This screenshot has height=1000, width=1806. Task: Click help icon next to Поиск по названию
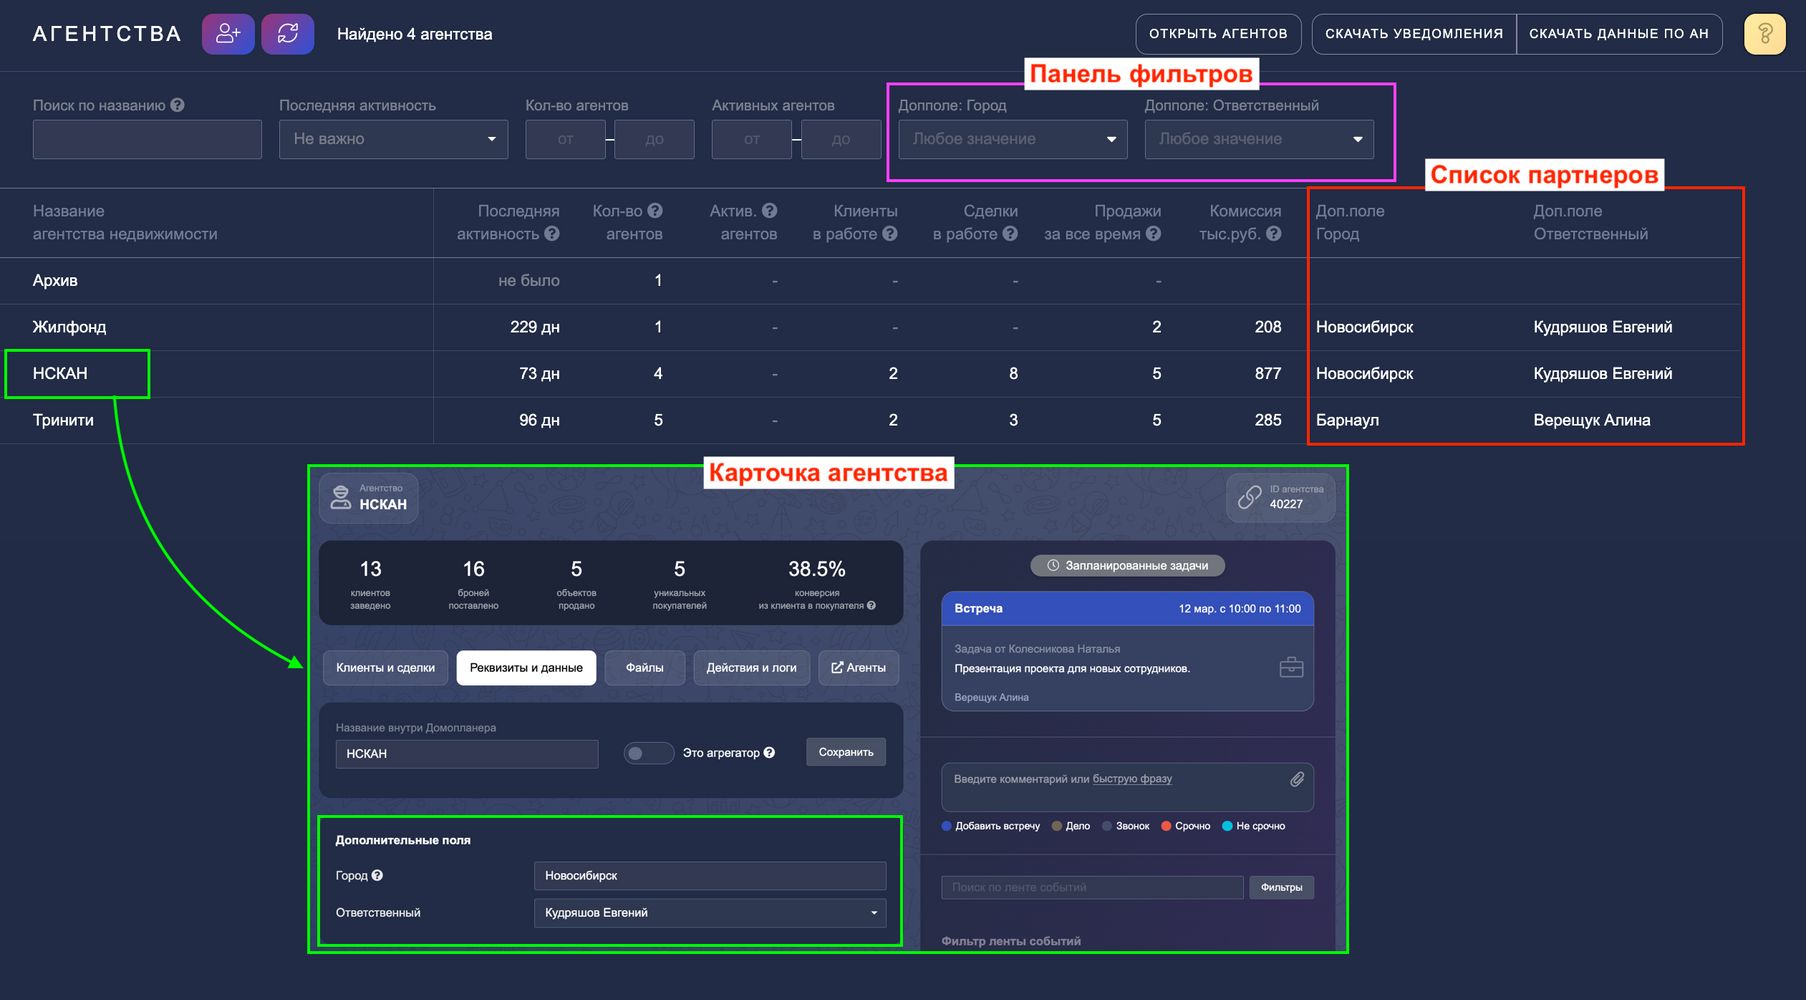point(177,105)
